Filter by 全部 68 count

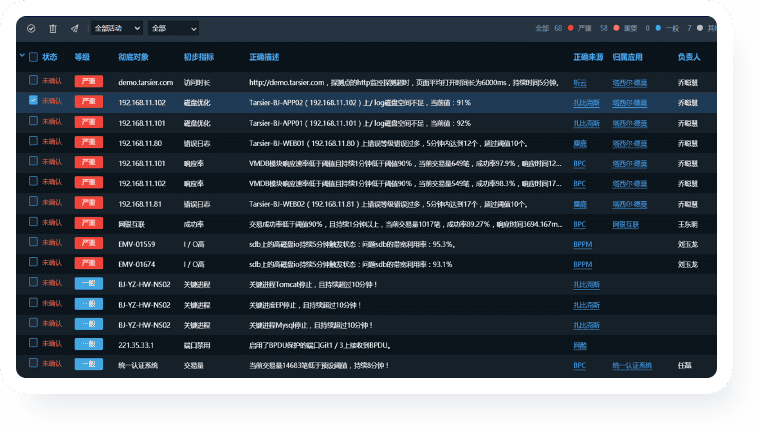coord(549,28)
